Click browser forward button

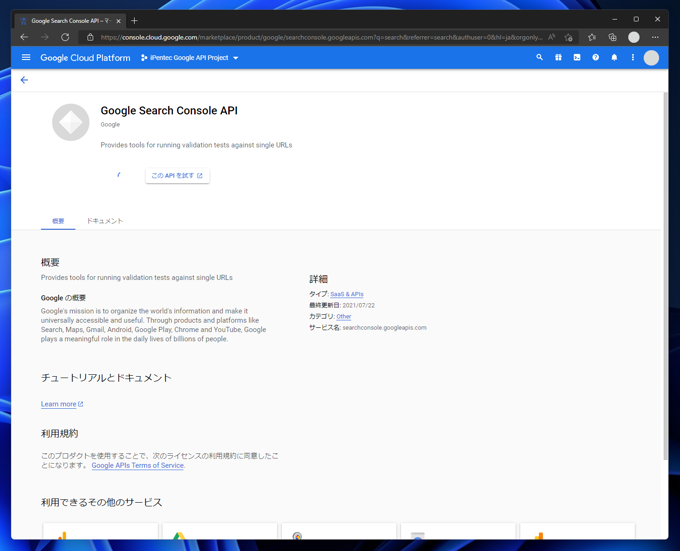[x=45, y=37]
